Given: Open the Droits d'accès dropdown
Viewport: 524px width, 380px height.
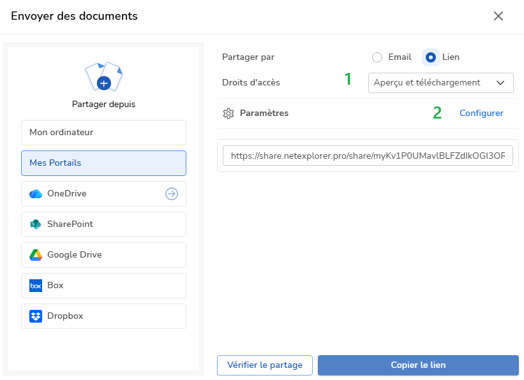Looking at the screenshot, I should (x=441, y=83).
